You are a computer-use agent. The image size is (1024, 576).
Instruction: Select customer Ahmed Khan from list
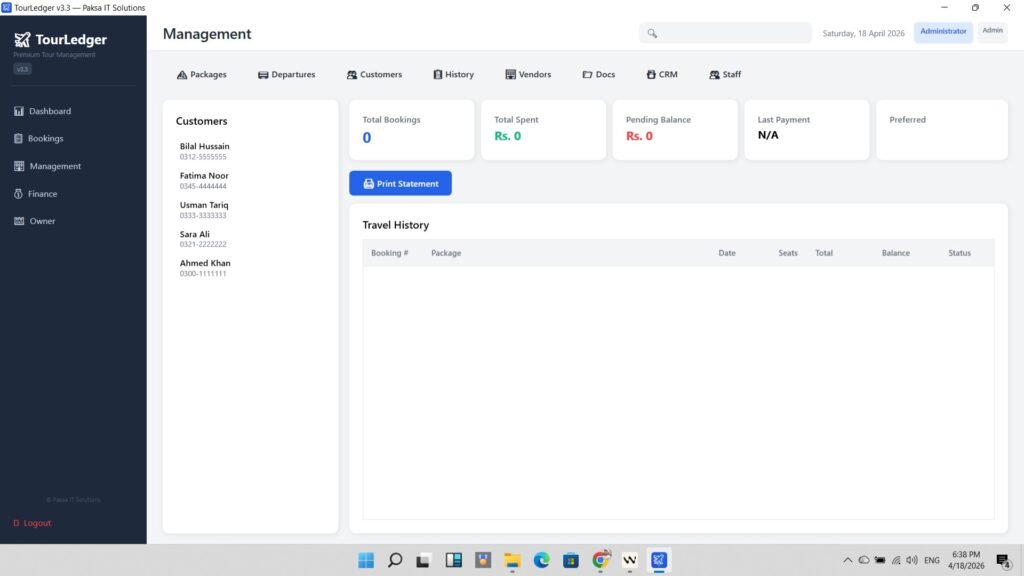click(205, 268)
